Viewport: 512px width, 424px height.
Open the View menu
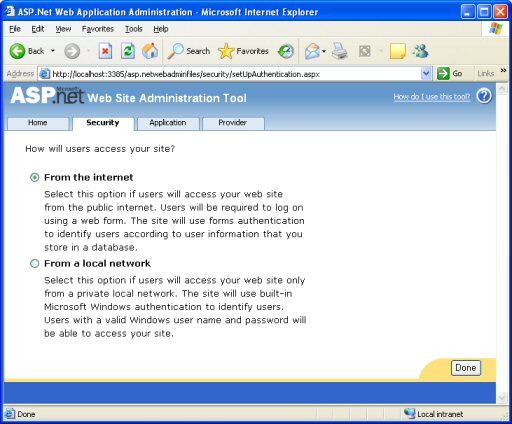click(x=63, y=29)
